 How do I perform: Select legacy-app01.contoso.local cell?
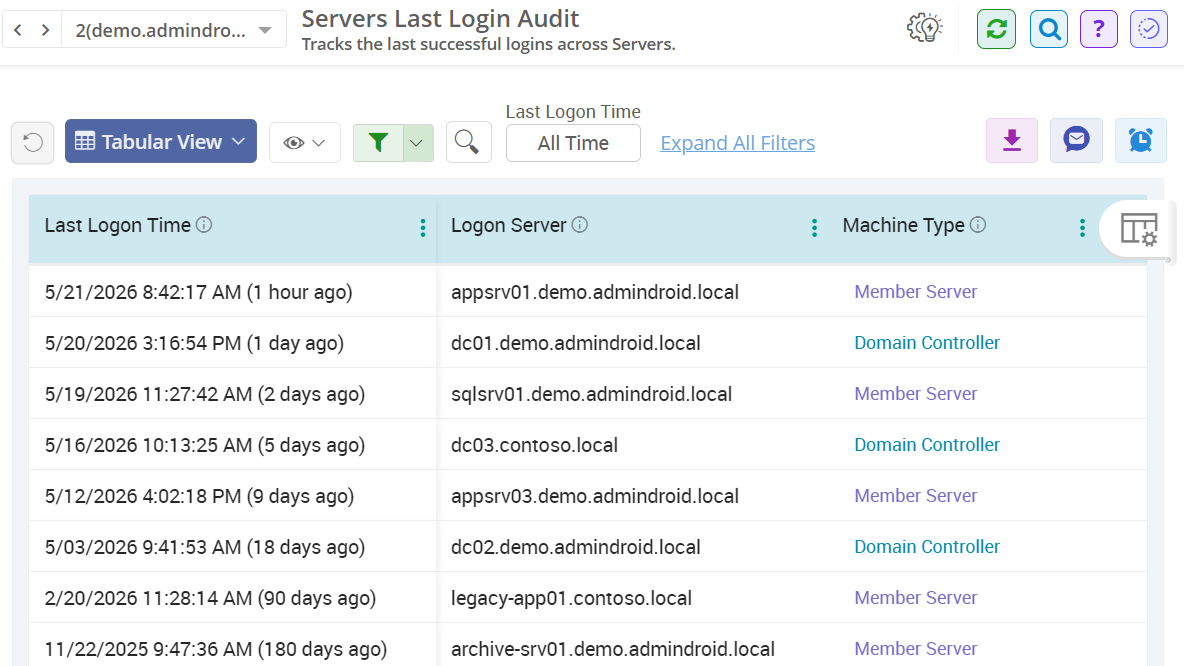tap(571, 598)
